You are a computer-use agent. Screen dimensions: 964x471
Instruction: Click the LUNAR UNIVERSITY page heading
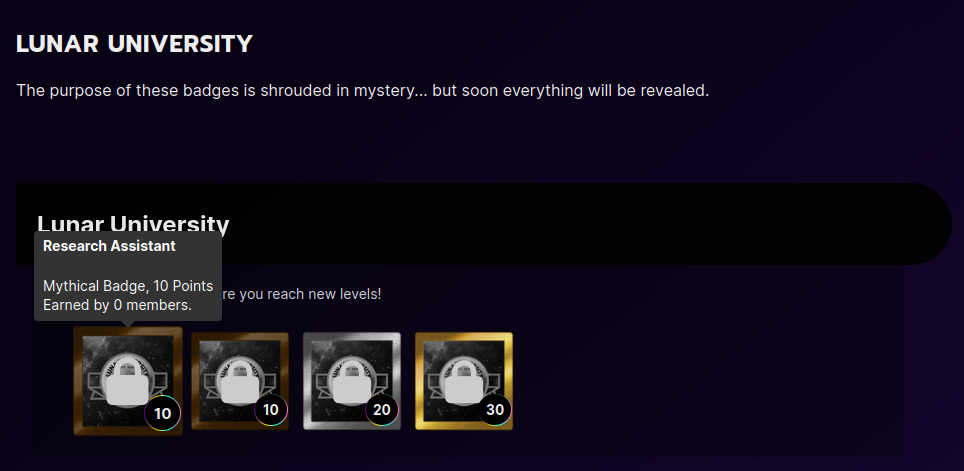pyautogui.click(x=135, y=44)
